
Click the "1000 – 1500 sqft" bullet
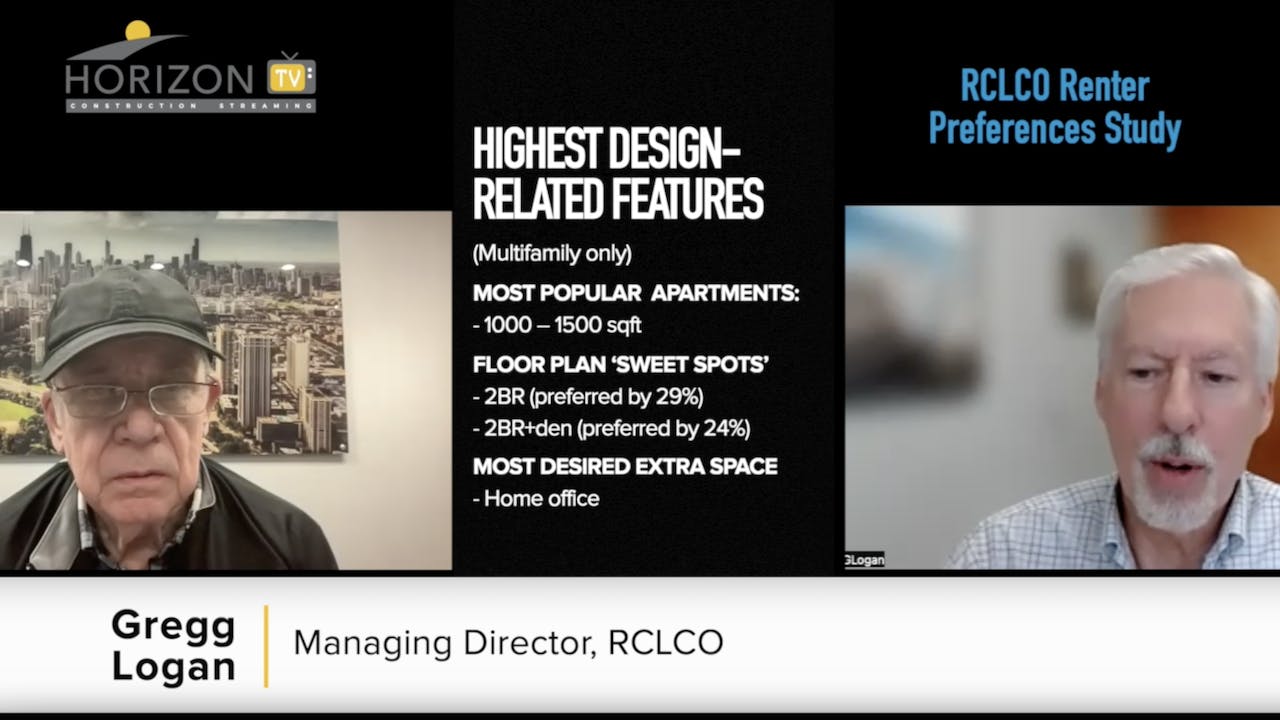(557, 326)
